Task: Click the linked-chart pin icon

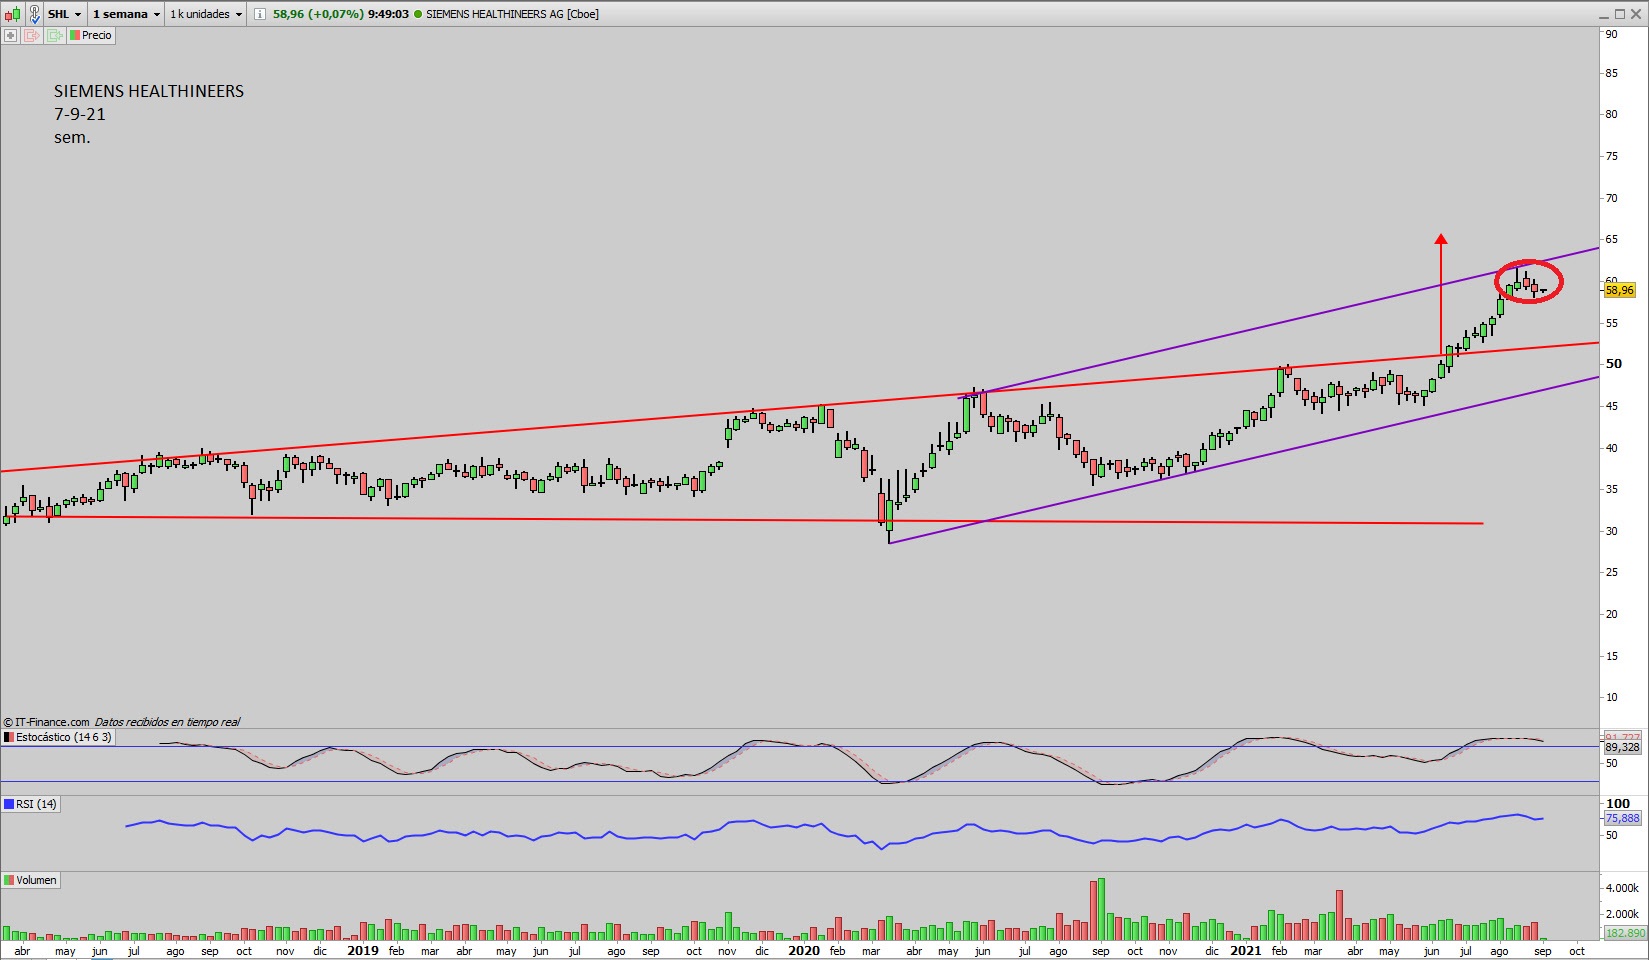Action: pyautogui.click(x=35, y=14)
